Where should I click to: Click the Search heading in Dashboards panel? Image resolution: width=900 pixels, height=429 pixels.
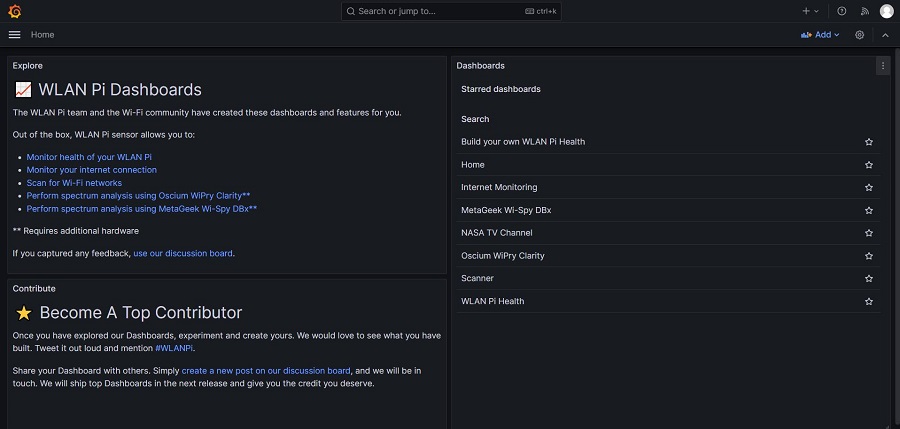pos(475,119)
